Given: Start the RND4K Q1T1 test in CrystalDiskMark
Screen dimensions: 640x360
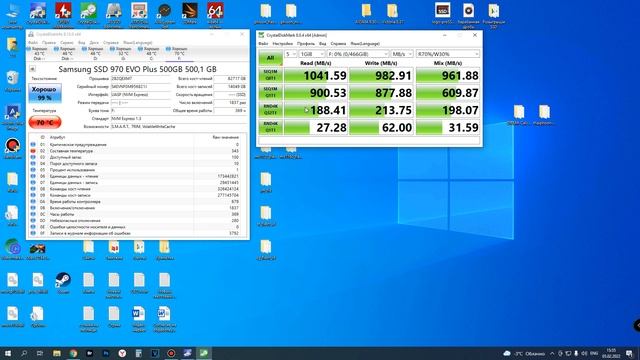Looking at the screenshot, I should point(270,127).
